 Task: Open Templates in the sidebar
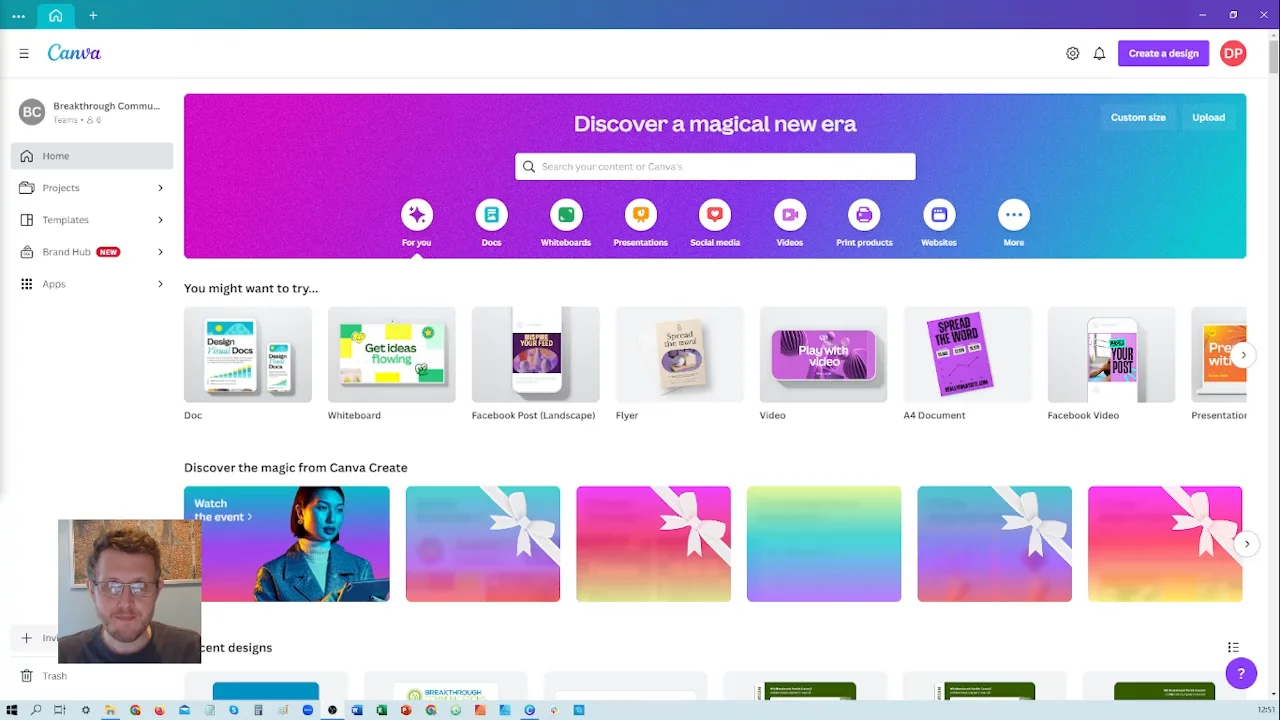[x=92, y=220]
